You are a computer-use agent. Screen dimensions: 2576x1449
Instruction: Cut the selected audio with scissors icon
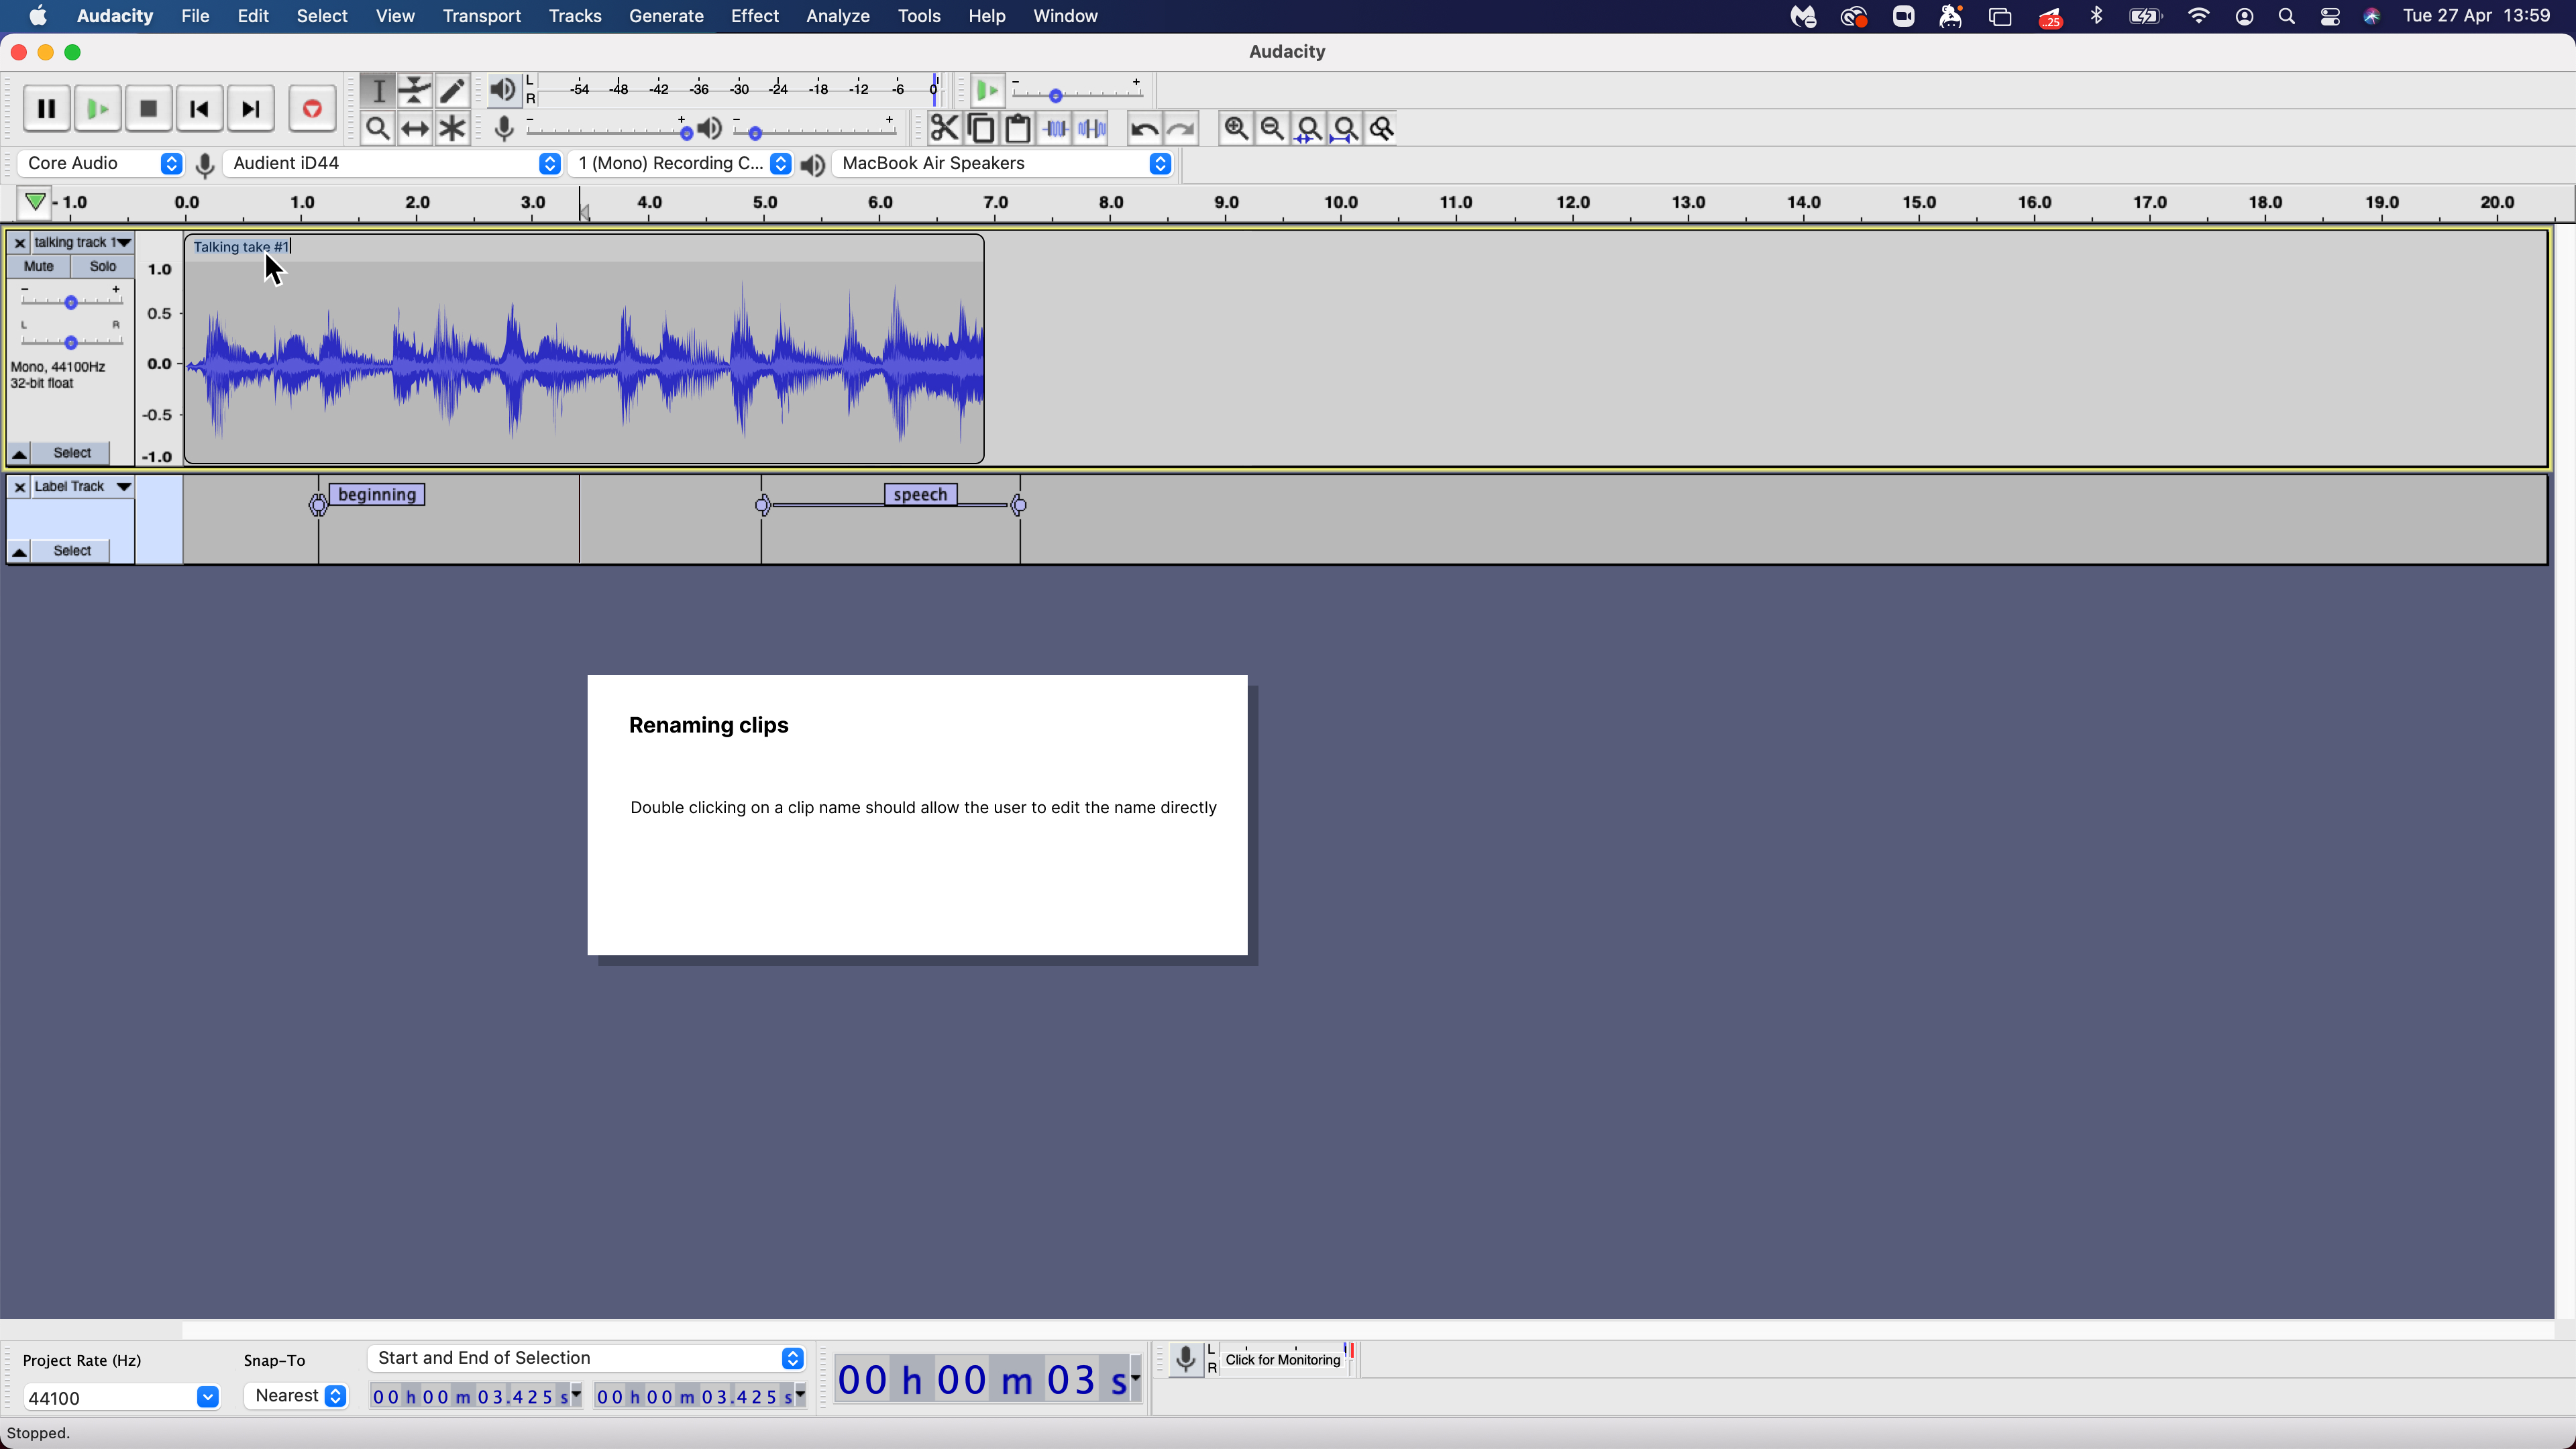[x=943, y=128]
